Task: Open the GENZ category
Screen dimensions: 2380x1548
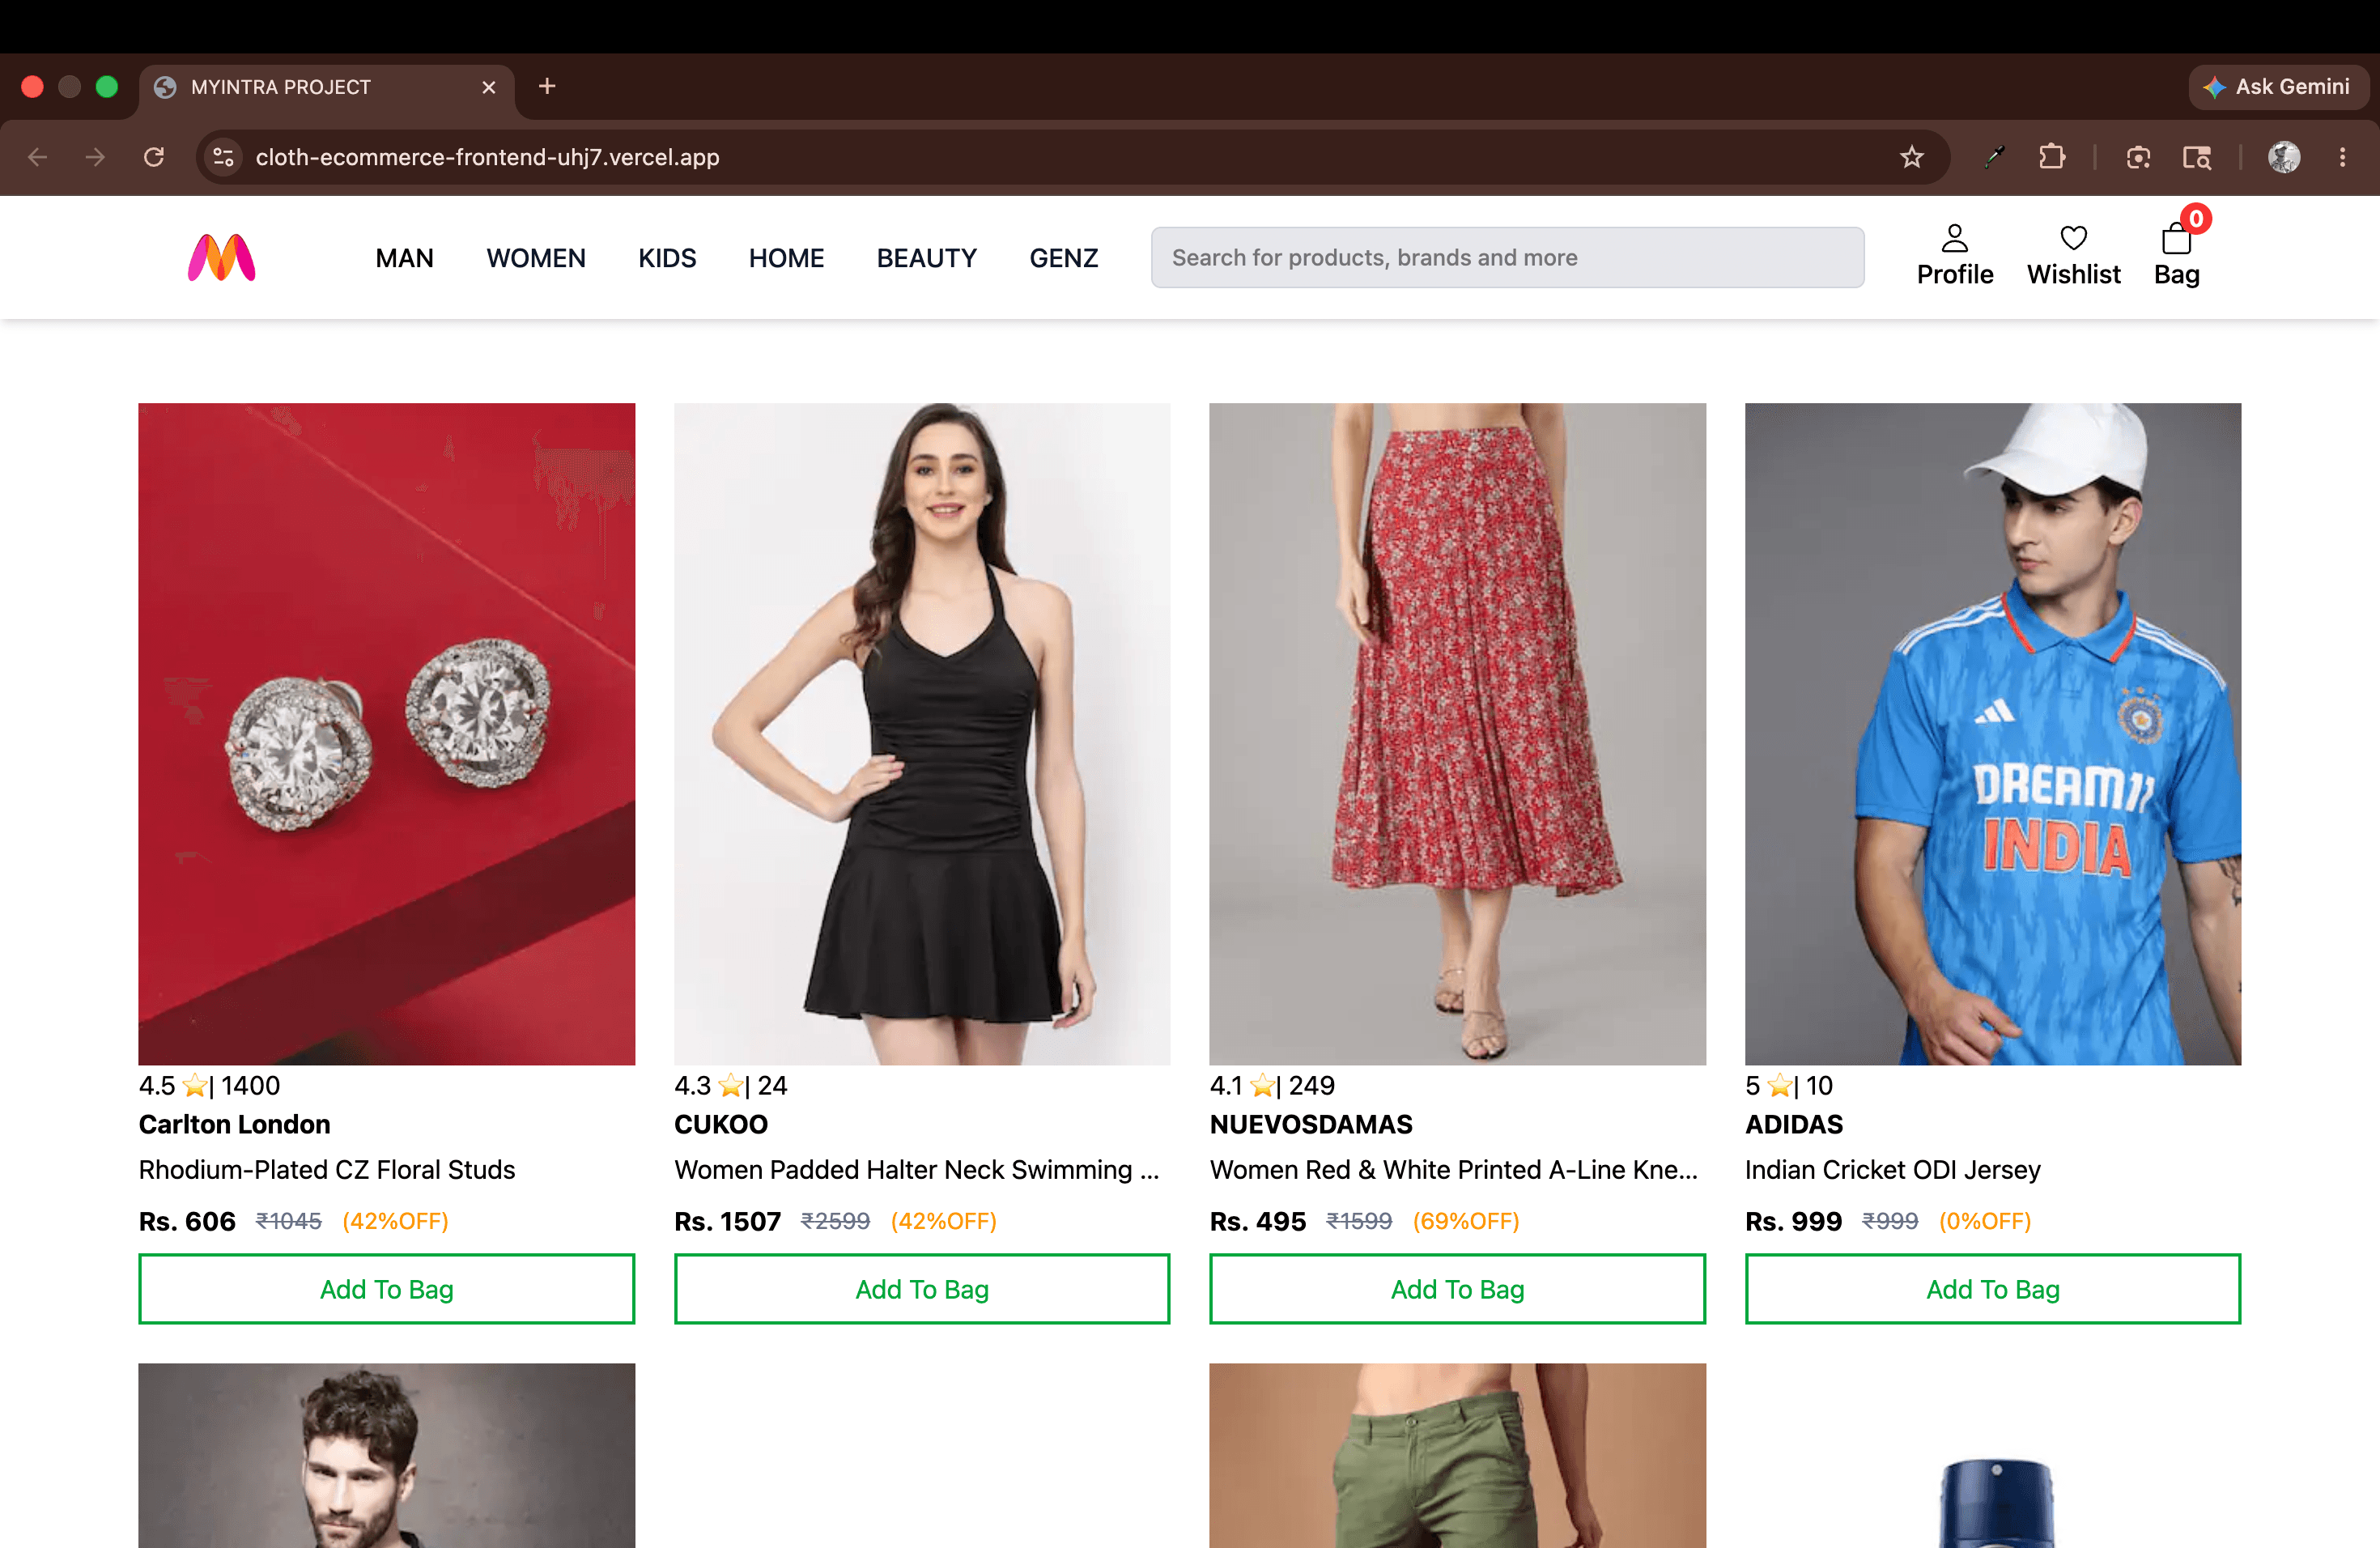Action: [x=1063, y=258]
